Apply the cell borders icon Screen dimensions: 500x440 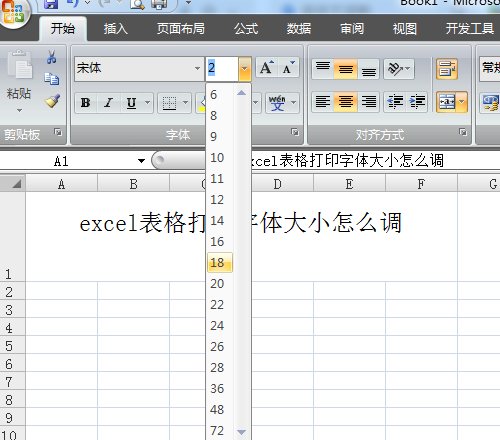pyautogui.click(x=169, y=103)
